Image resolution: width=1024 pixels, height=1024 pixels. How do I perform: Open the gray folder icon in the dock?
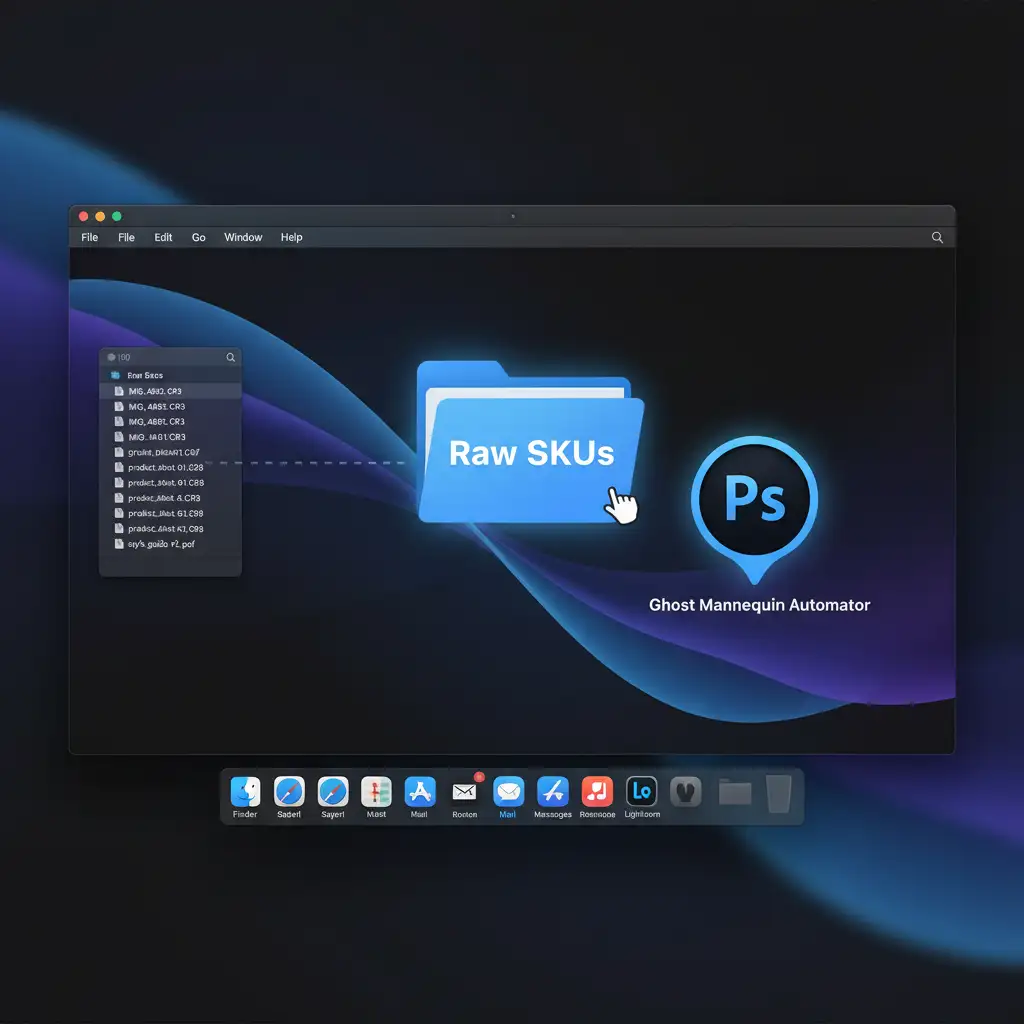coord(735,793)
